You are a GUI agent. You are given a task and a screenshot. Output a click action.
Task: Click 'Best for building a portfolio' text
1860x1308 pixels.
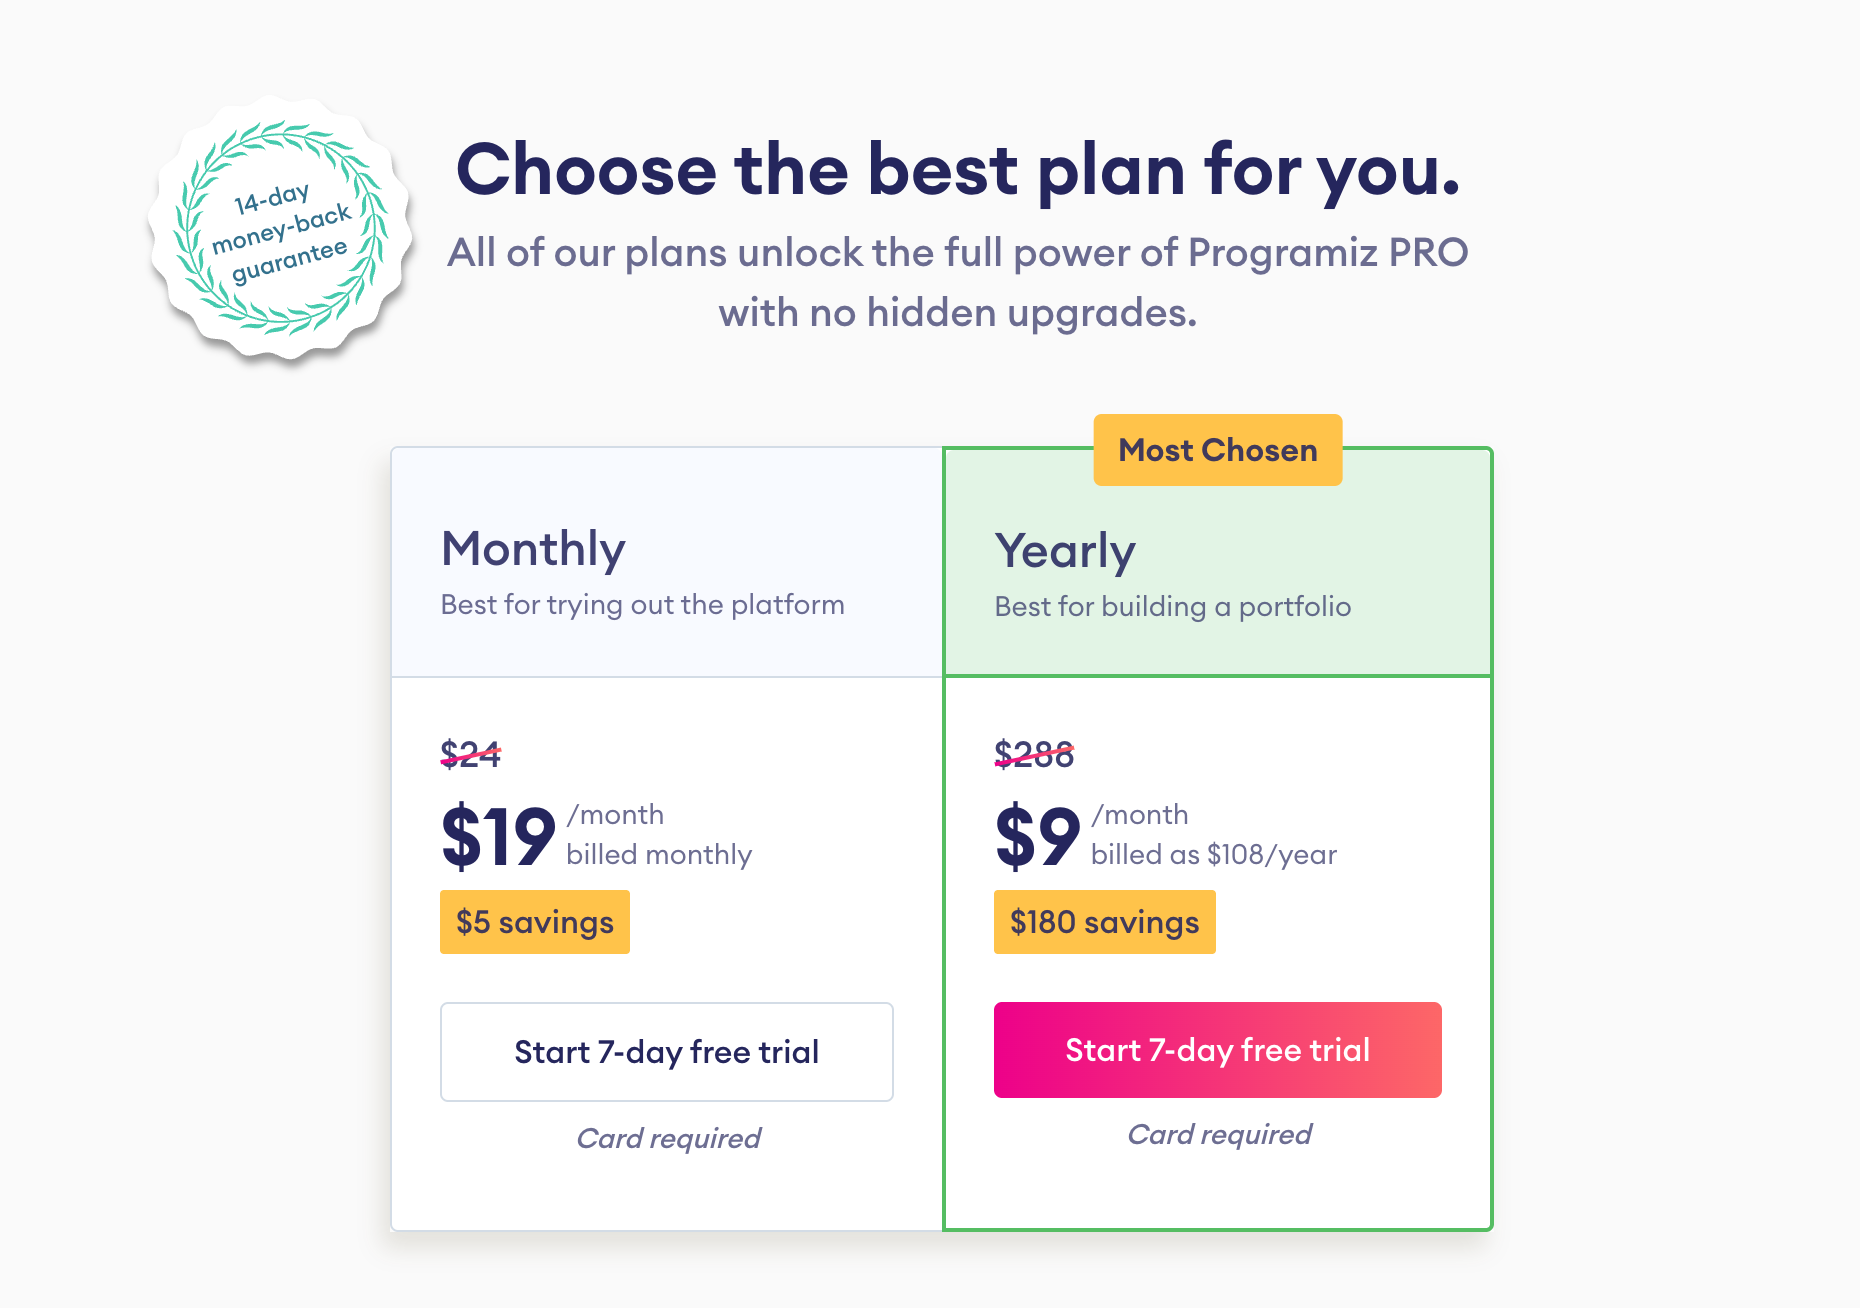1172,606
